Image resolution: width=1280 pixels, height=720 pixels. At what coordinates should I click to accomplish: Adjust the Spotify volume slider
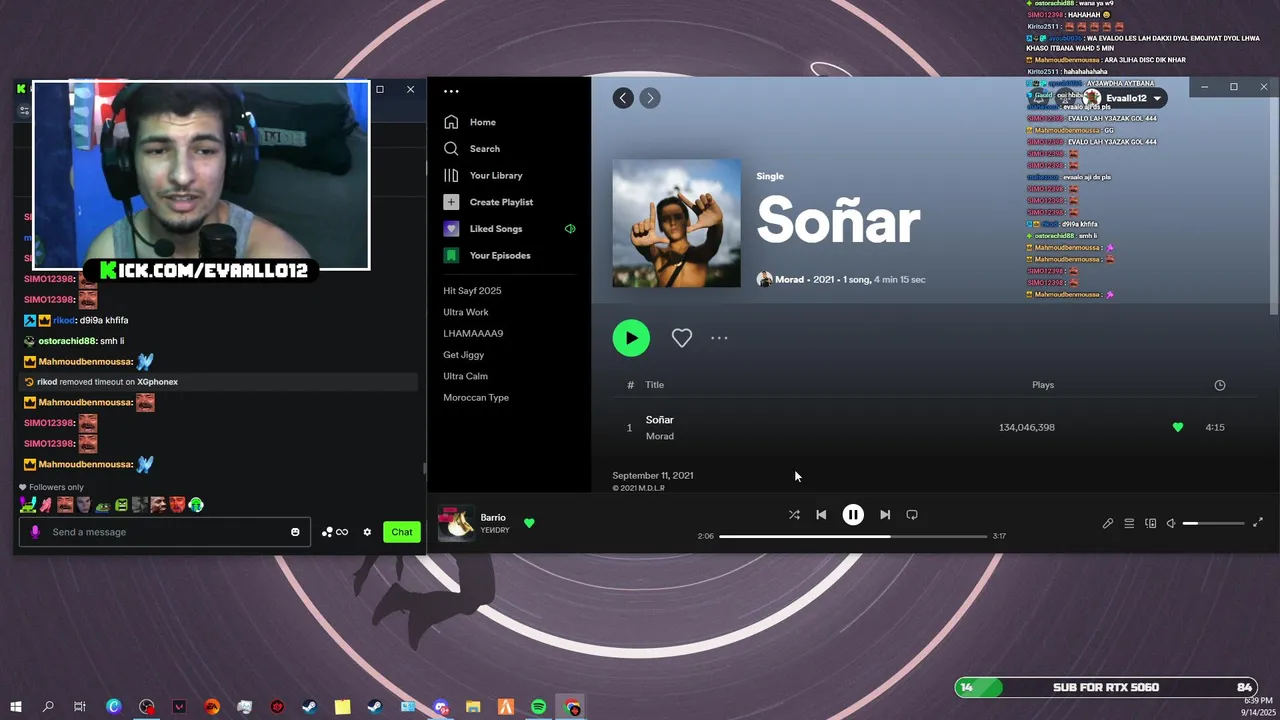[x=1213, y=523]
